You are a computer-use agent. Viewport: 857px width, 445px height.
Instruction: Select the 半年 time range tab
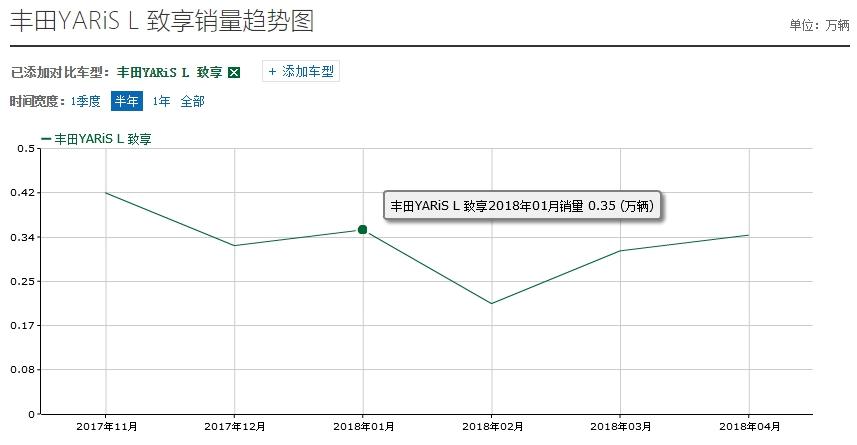click(x=127, y=101)
